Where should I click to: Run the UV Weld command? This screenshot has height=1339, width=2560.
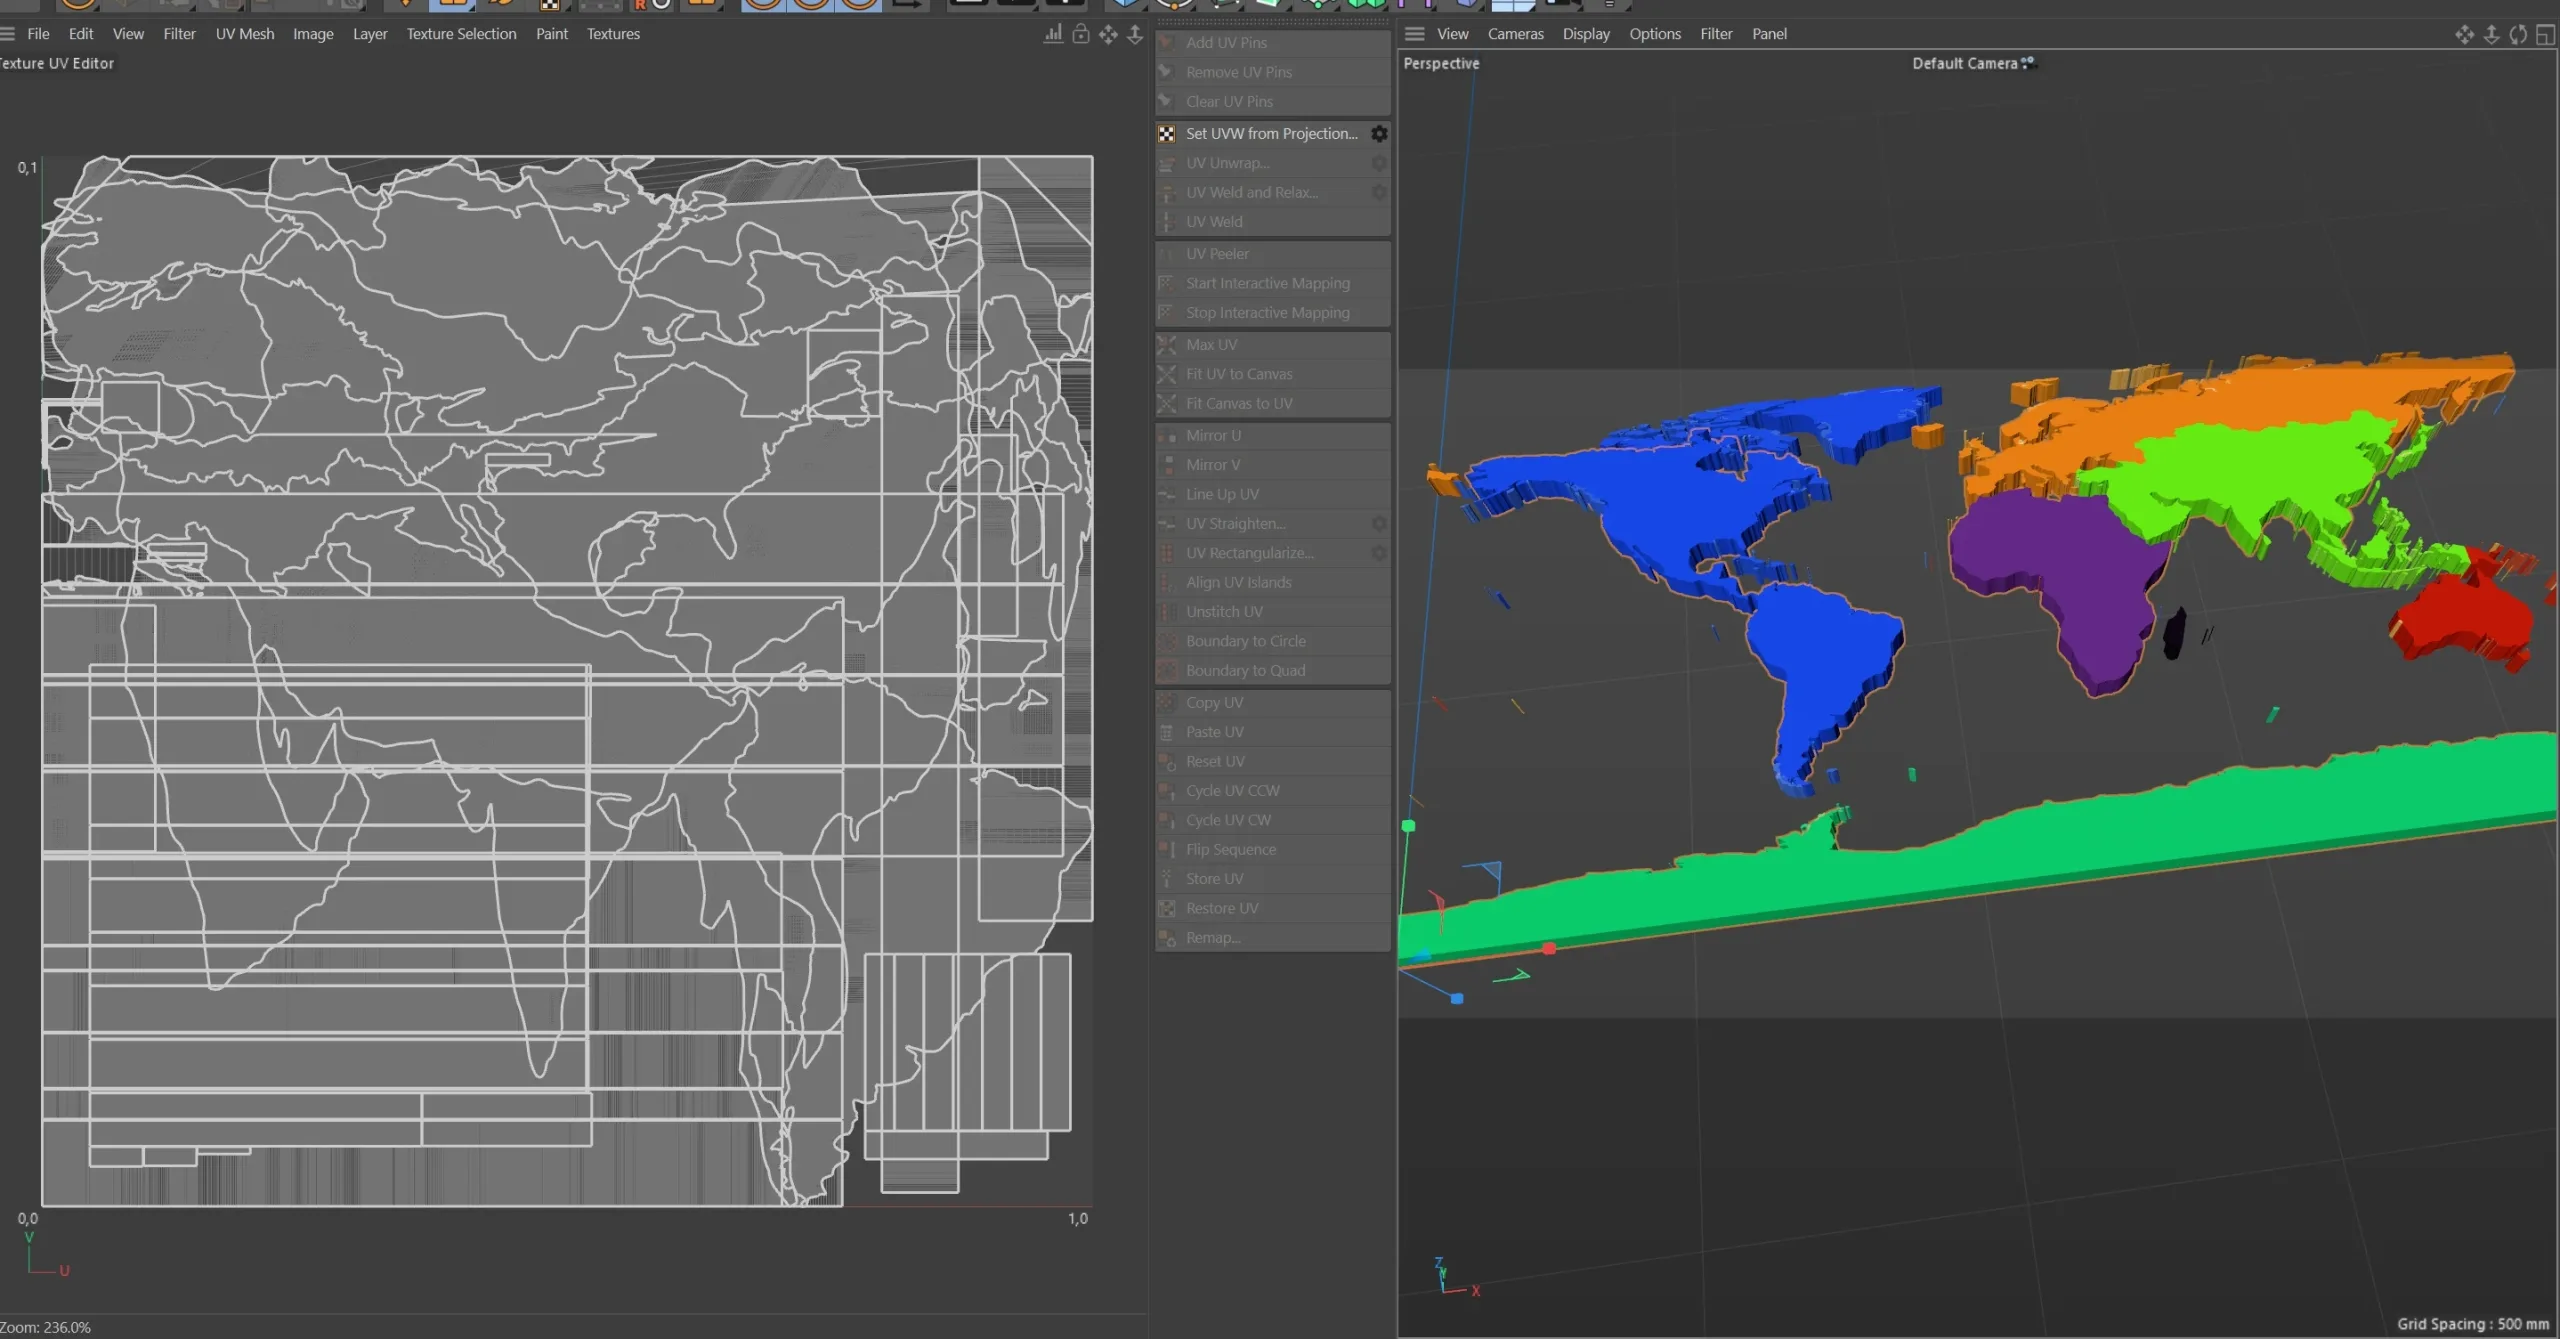1215,221
